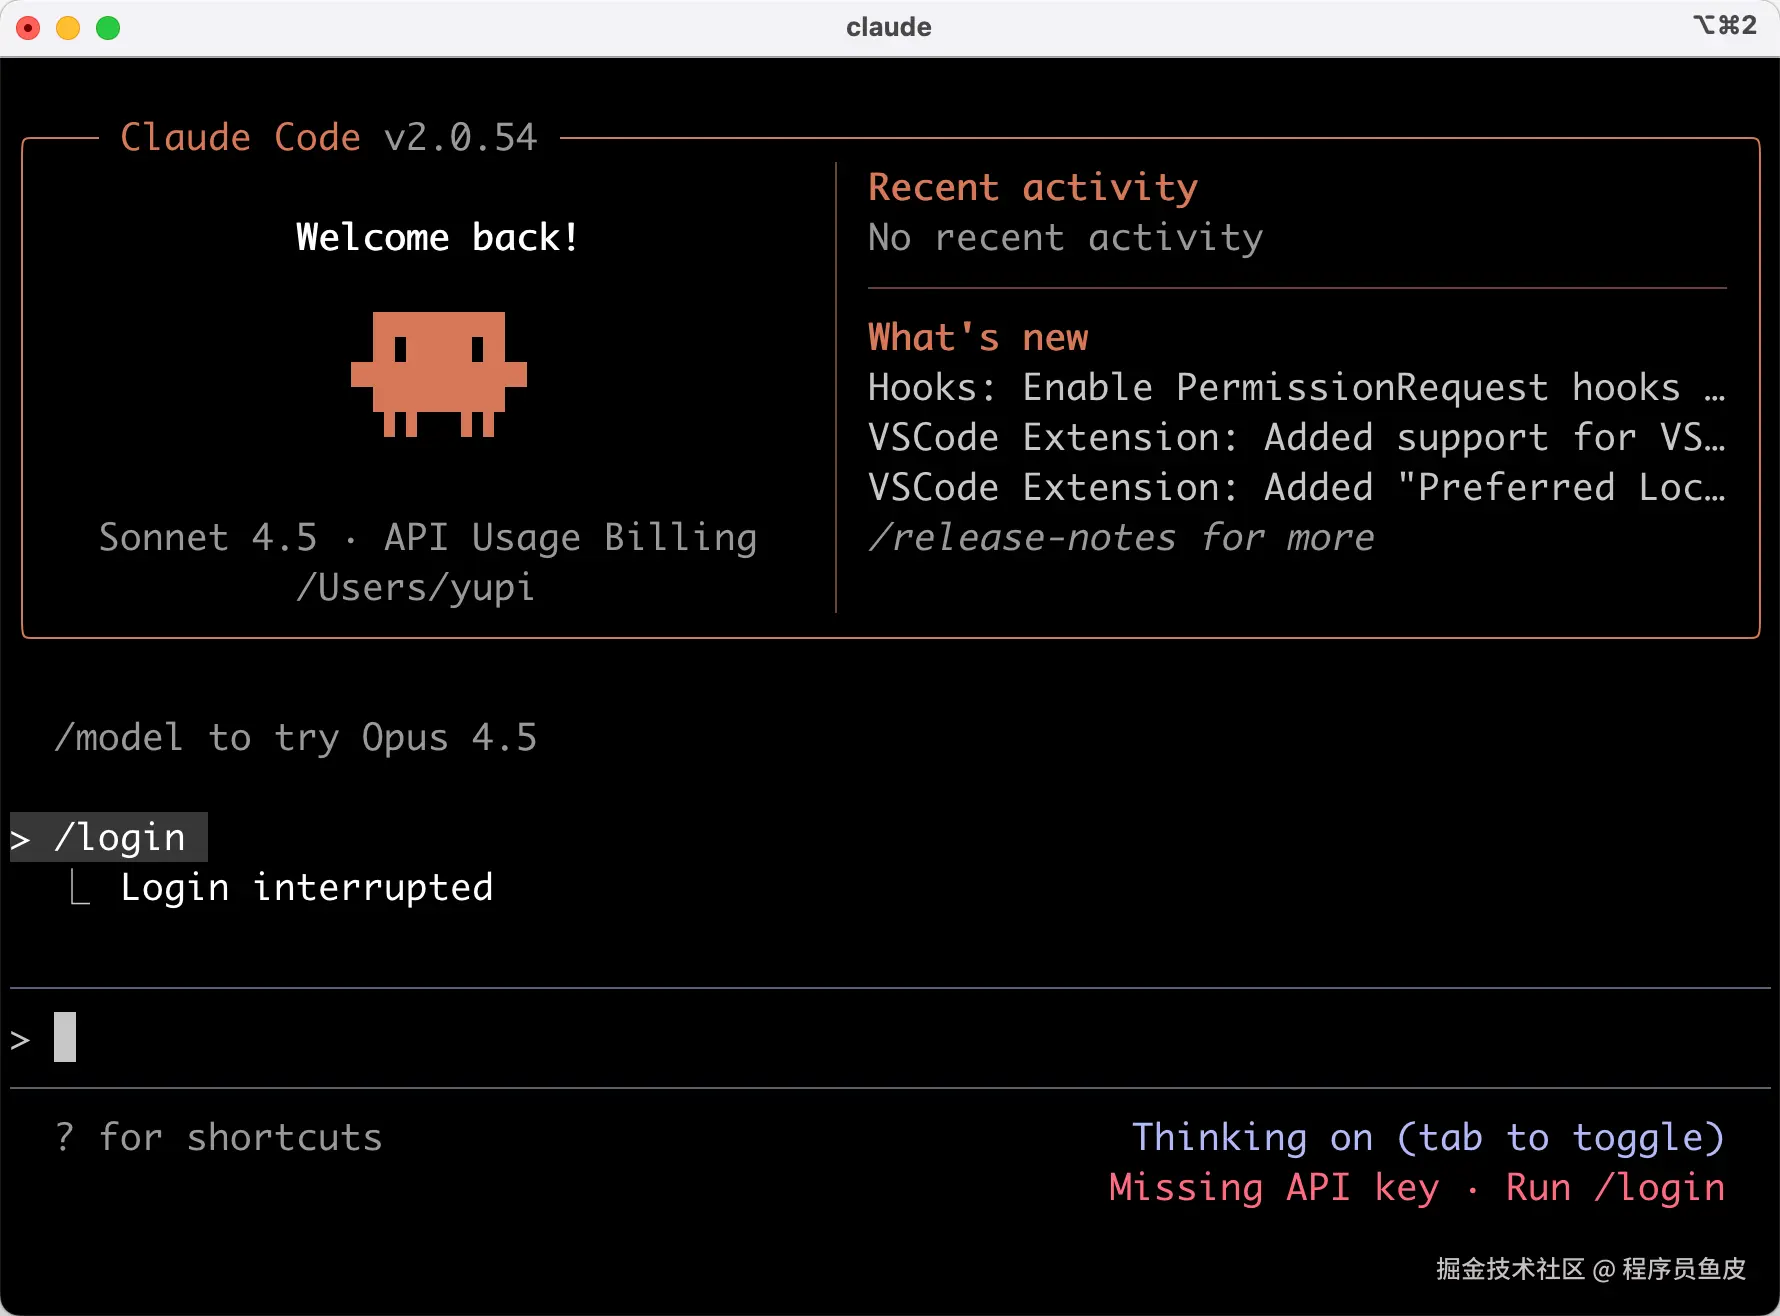Click the 'Thinking on (tab to toggle)' indicator
Image resolution: width=1780 pixels, height=1316 pixels.
(x=1428, y=1138)
